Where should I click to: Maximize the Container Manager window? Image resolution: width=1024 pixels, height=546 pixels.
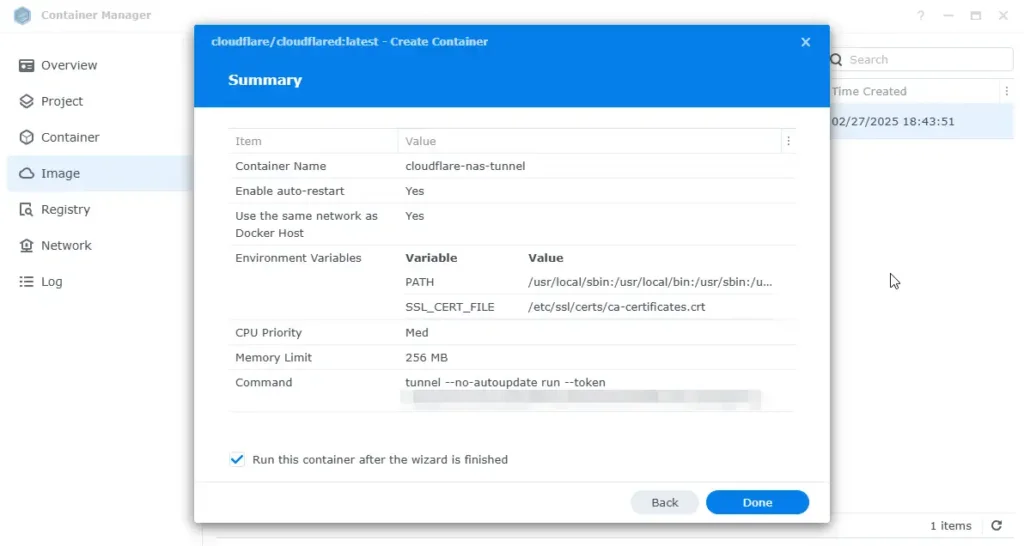pos(976,15)
